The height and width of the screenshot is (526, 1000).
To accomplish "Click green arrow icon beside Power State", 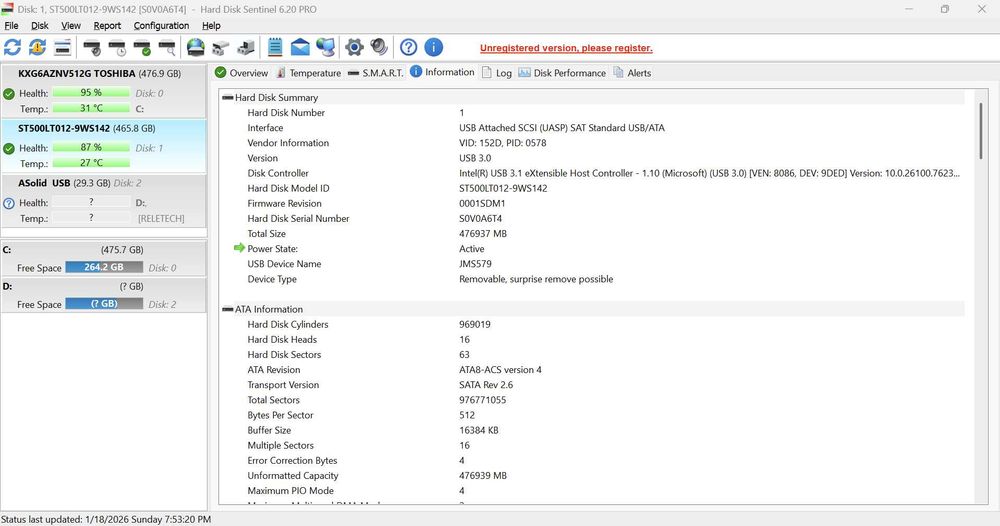I will [239, 248].
